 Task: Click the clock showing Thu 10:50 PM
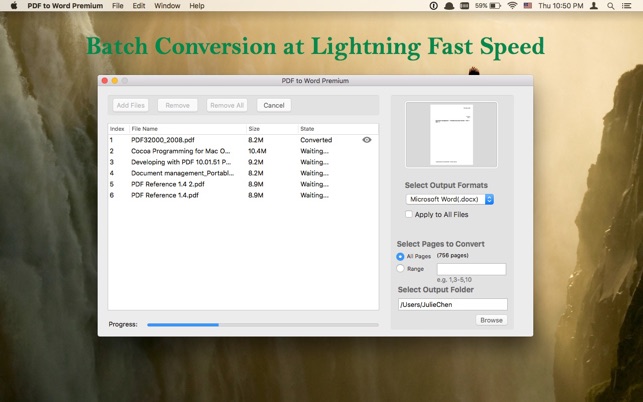tap(561, 6)
